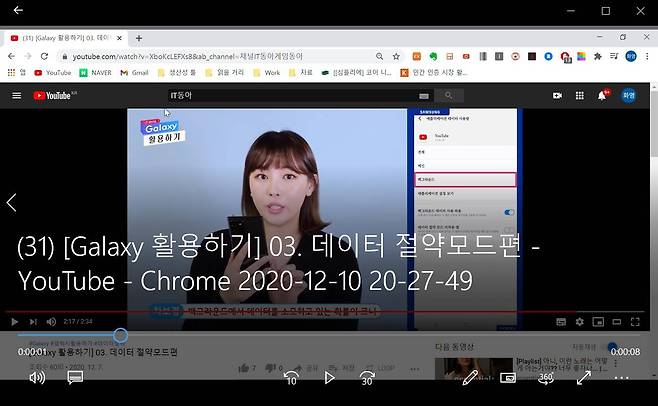Open a new tab with the plus button
Viewport: 658px width, 406px height.
click(139, 38)
